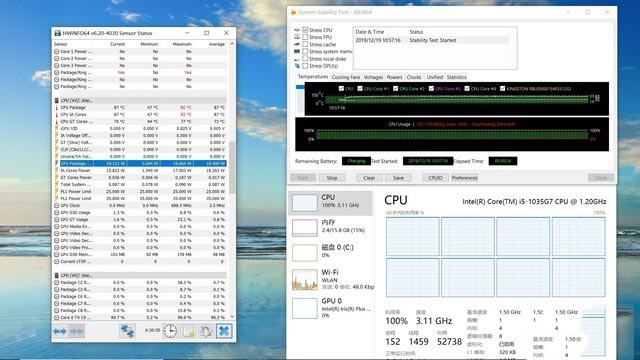Image resolution: width=640 pixels, height=360 pixels.
Task: Select GPU D3D Usage row
Action: click(140, 212)
